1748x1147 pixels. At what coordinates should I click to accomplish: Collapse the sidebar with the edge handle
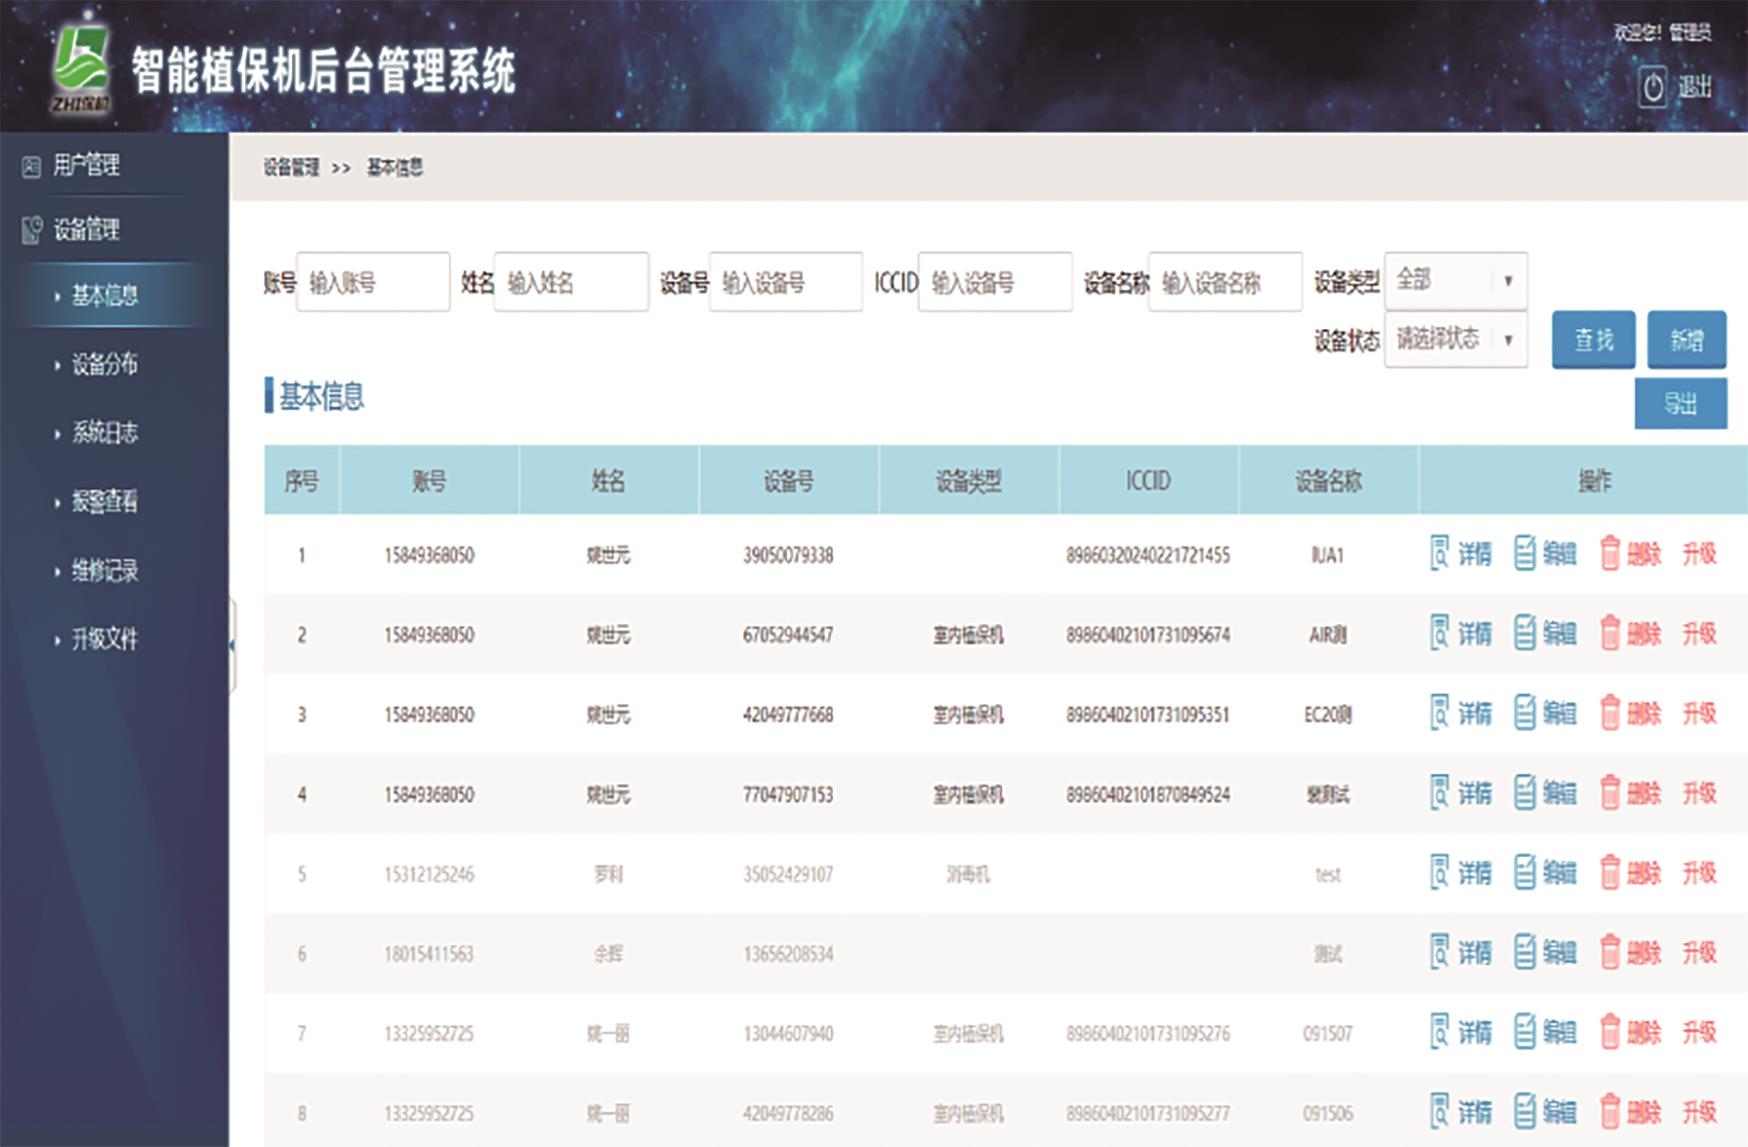[232, 646]
